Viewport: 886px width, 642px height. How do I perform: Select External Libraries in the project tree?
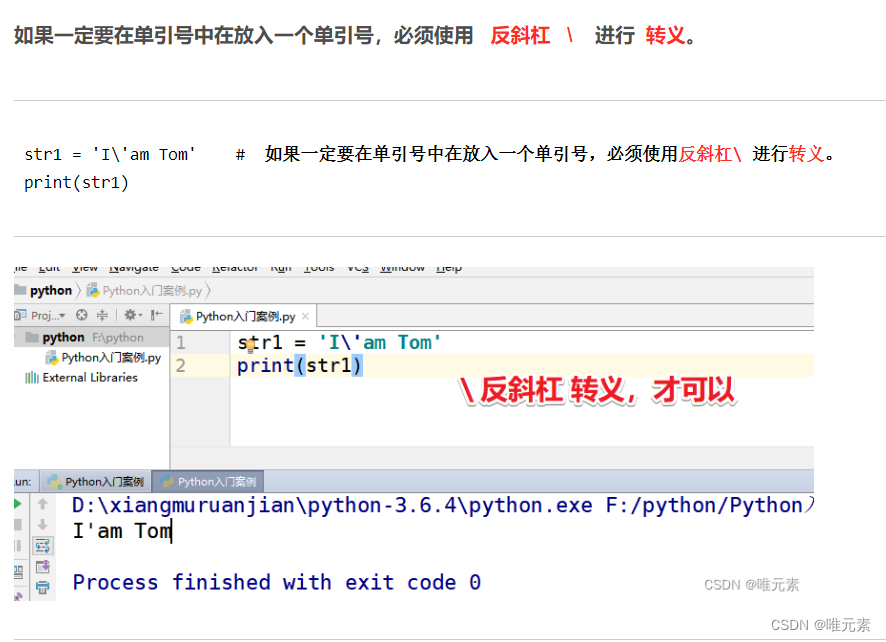(x=82, y=378)
